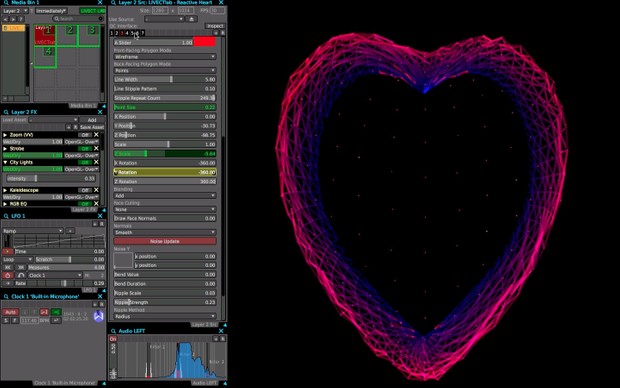Select media bin cell 2
This screenshot has width=620, height=388.
click(x=68, y=35)
